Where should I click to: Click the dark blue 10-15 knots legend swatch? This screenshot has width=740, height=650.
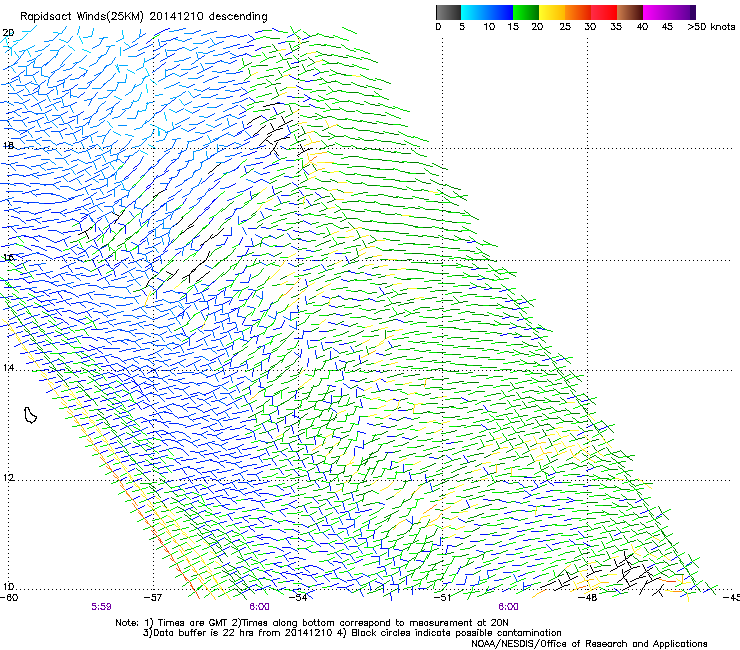500,12
